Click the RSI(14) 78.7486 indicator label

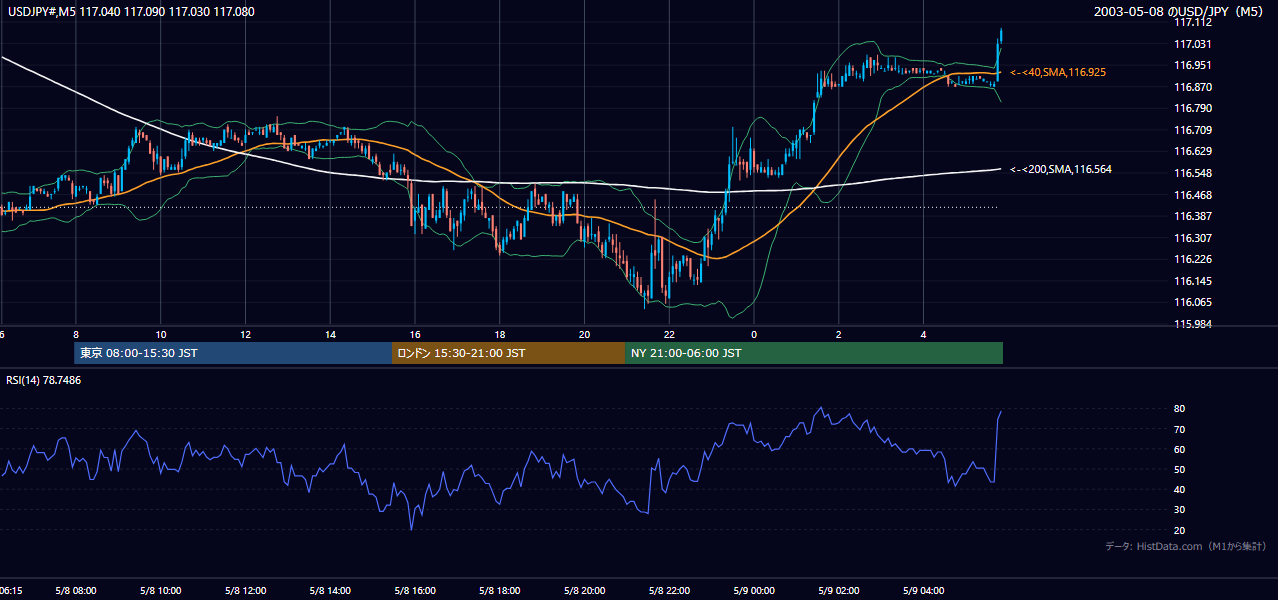pyautogui.click(x=44, y=380)
